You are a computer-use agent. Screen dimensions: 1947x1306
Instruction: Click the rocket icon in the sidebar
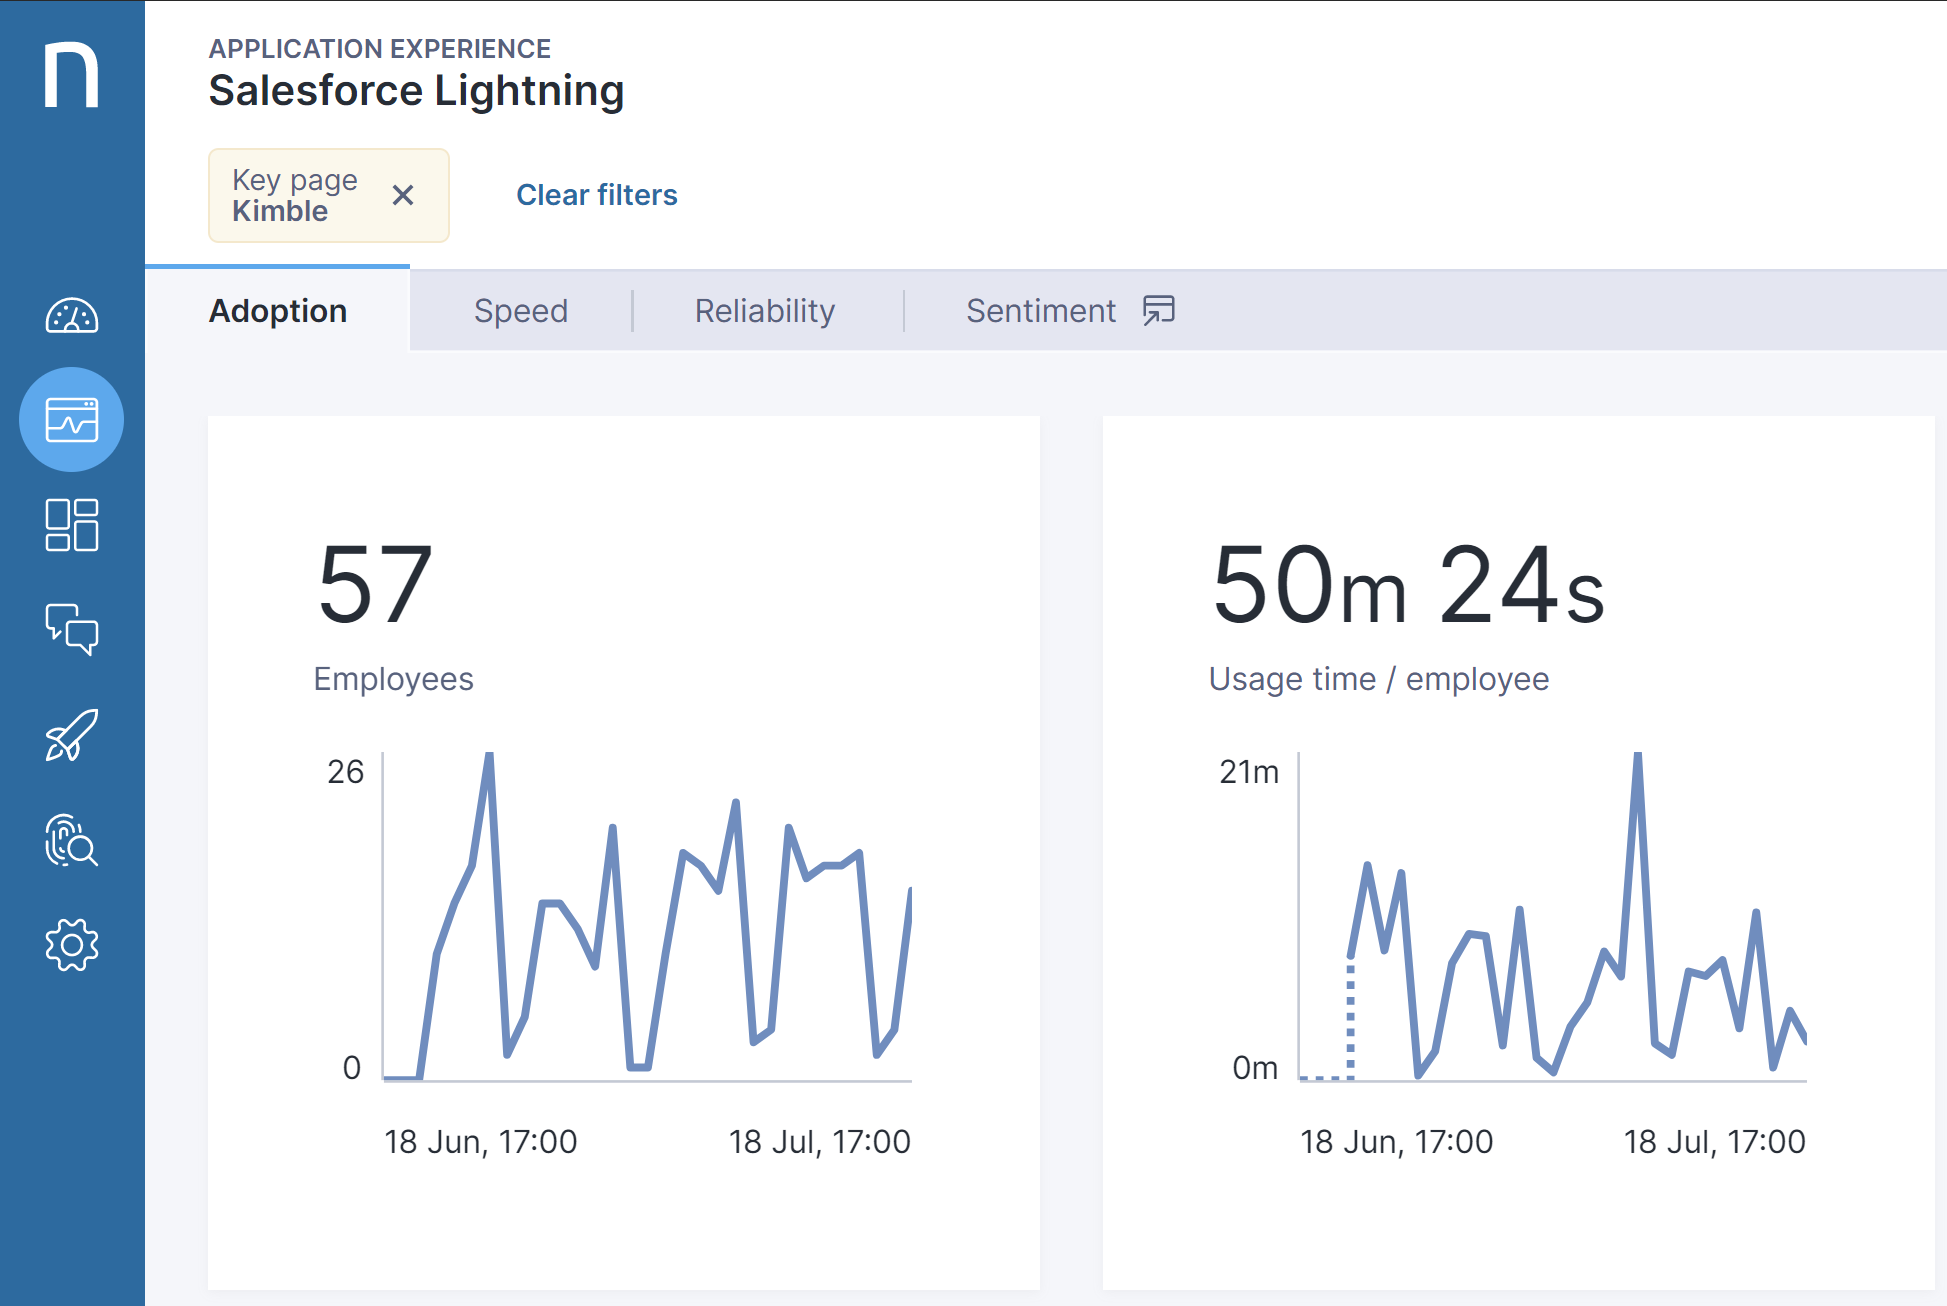pos(71,735)
